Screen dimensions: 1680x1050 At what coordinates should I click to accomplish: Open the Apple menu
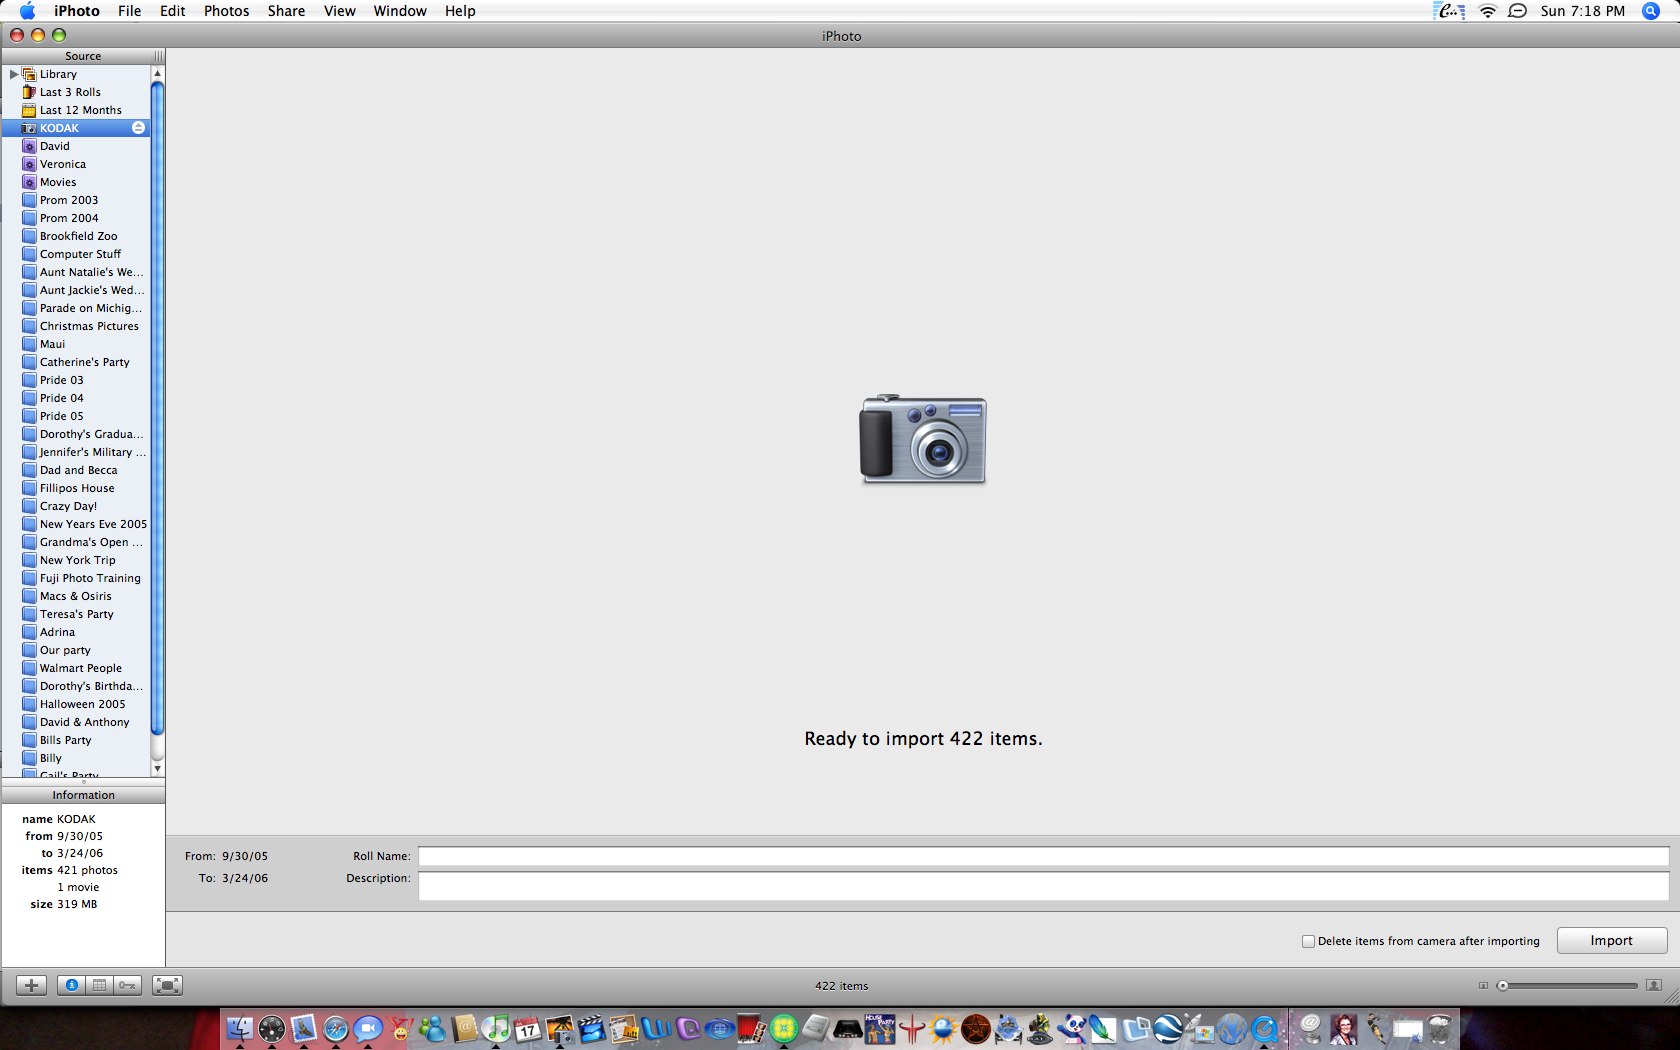click(x=27, y=11)
